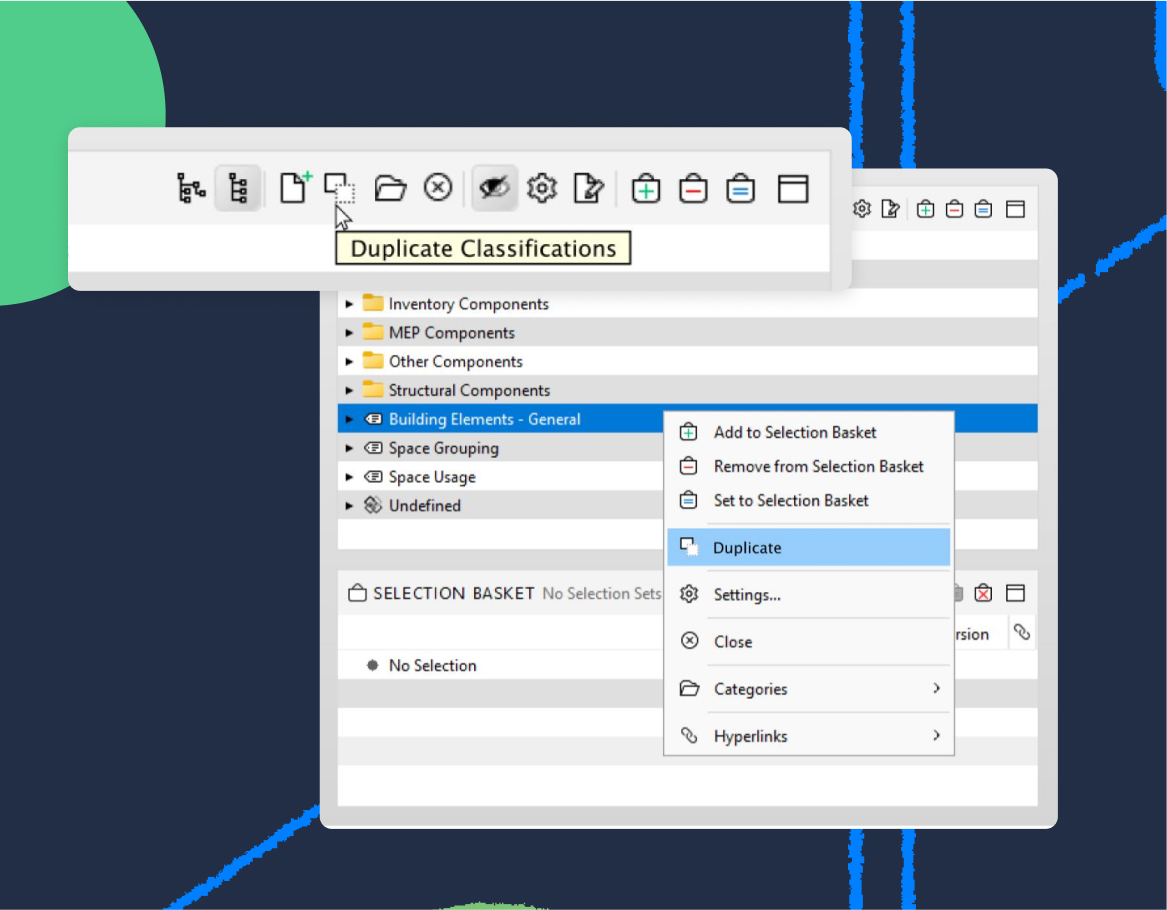Image resolution: width=1167 pixels, height=910 pixels.
Task: Select Duplicate in the context menu
Action: click(808, 548)
